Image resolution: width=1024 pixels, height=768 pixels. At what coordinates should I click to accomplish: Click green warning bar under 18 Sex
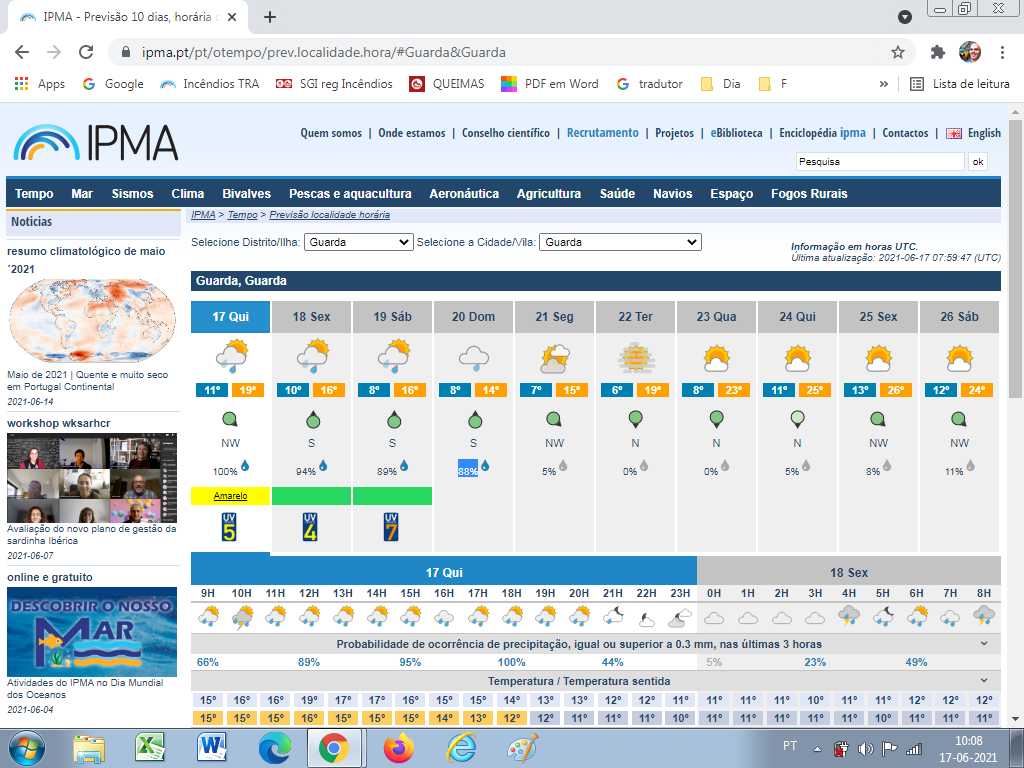click(x=312, y=496)
